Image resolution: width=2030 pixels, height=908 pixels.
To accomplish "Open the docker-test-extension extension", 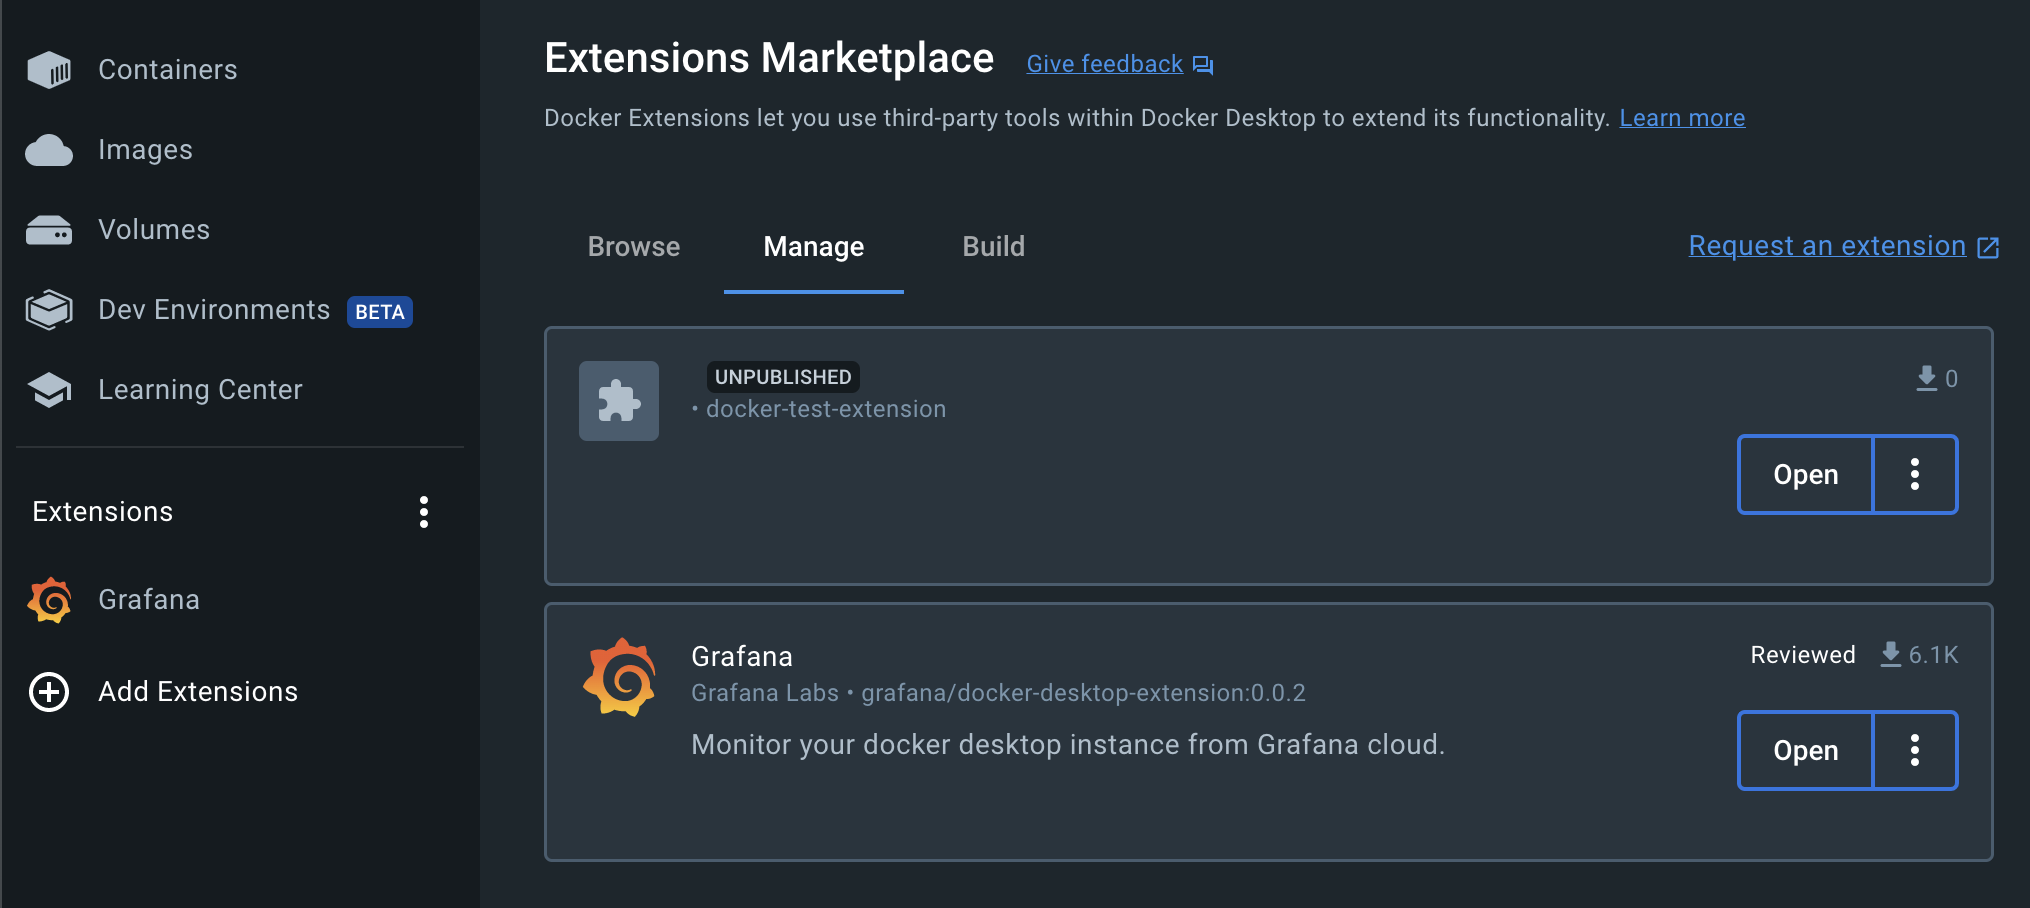I will [1805, 474].
